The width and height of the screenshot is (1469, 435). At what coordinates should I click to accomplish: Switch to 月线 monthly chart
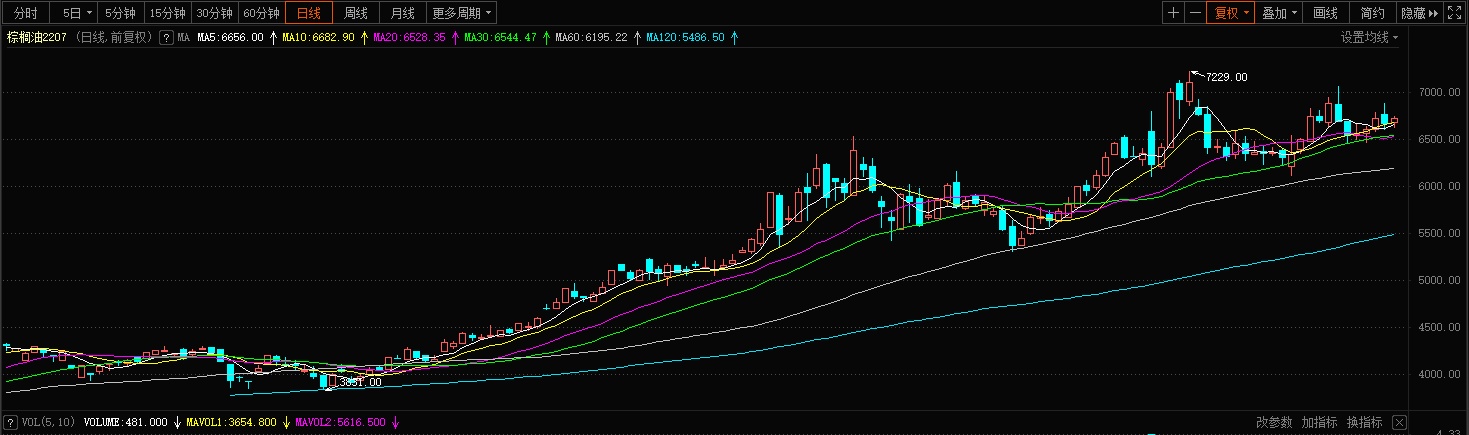(403, 13)
